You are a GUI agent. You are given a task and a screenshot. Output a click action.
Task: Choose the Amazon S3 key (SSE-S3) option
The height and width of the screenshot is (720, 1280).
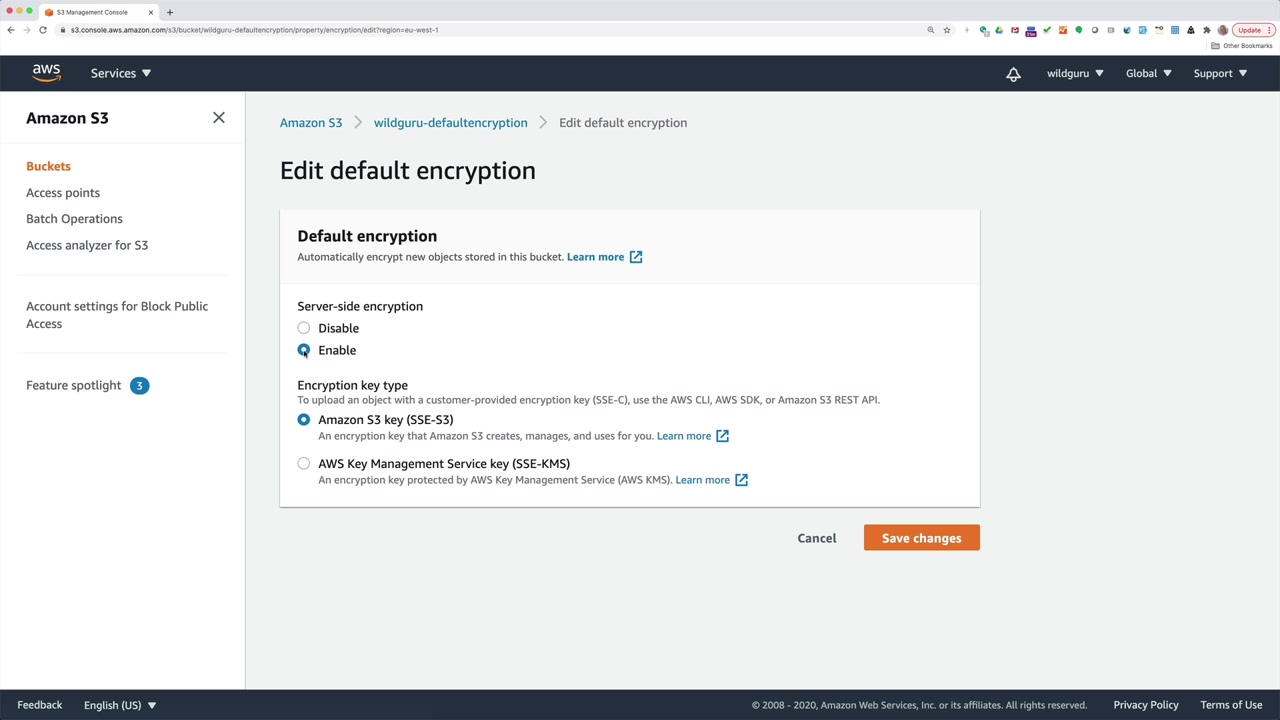coord(304,420)
